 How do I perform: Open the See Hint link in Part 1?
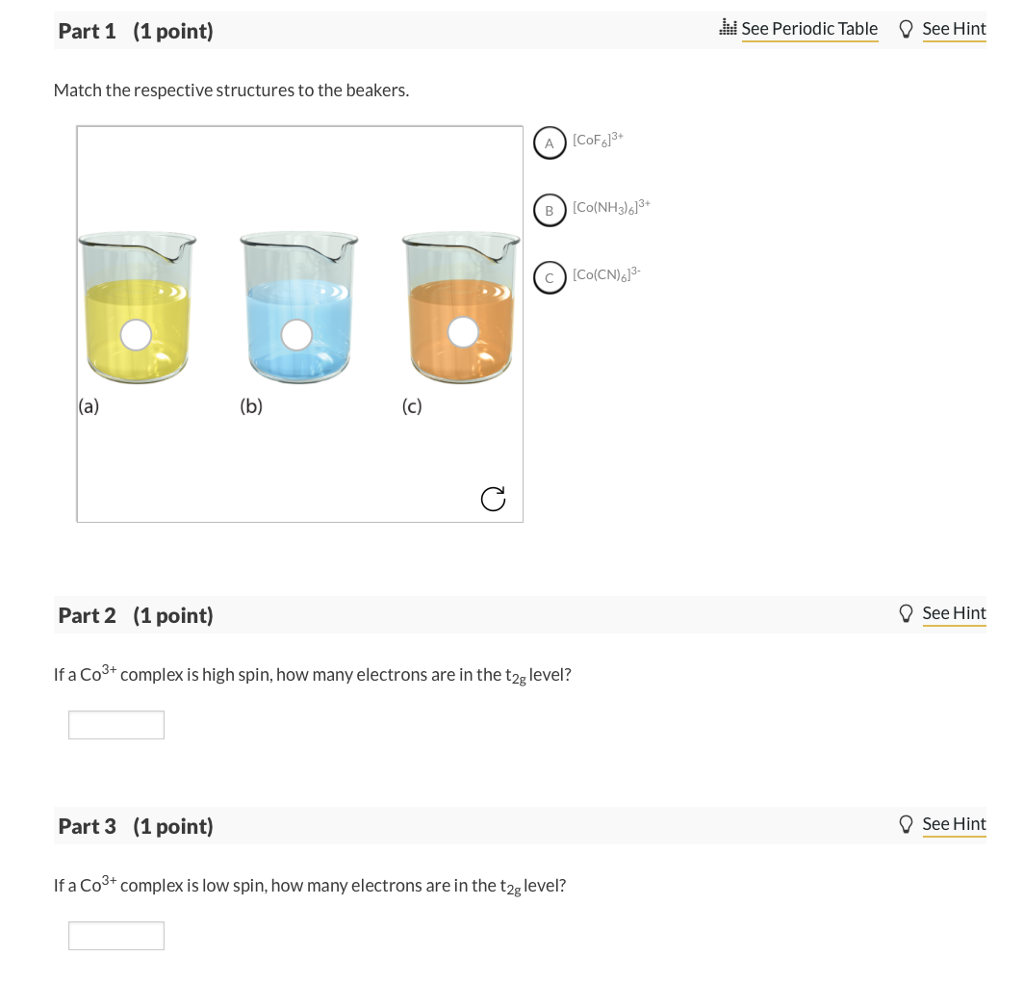(953, 28)
